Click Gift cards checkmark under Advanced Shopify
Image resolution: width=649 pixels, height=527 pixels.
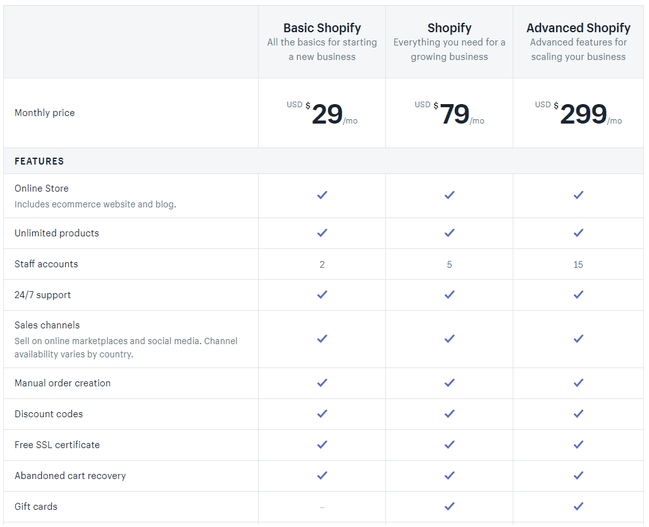pos(578,506)
